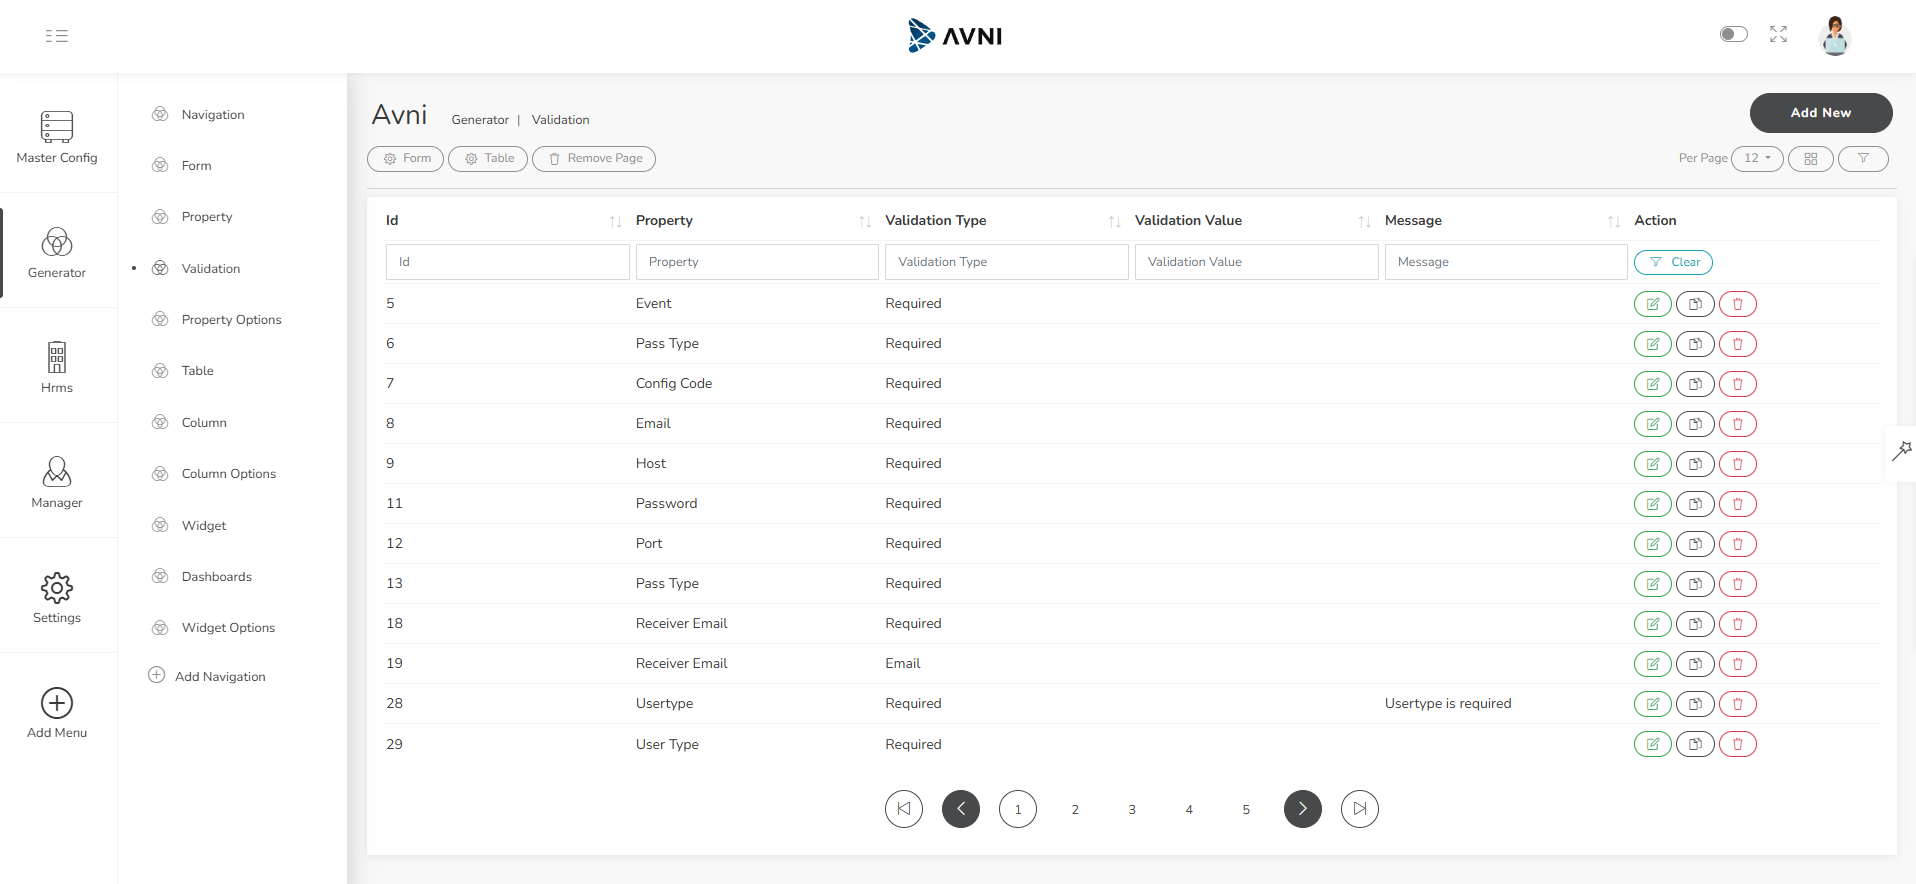Clear the table filters
The height and width of the screenshot is (884, 1916).
click(1673, 262)
